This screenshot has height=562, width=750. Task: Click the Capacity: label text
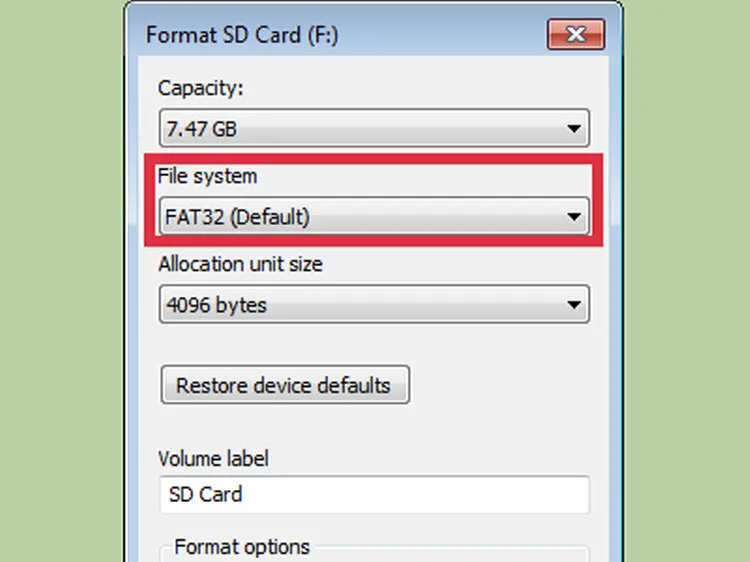click(x=200, y=88)
